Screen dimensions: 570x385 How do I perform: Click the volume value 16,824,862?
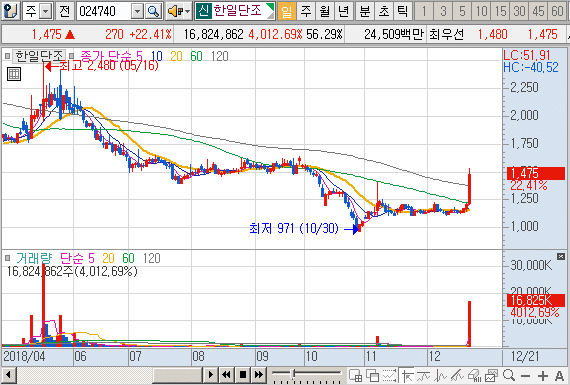(x=213, y=35)
